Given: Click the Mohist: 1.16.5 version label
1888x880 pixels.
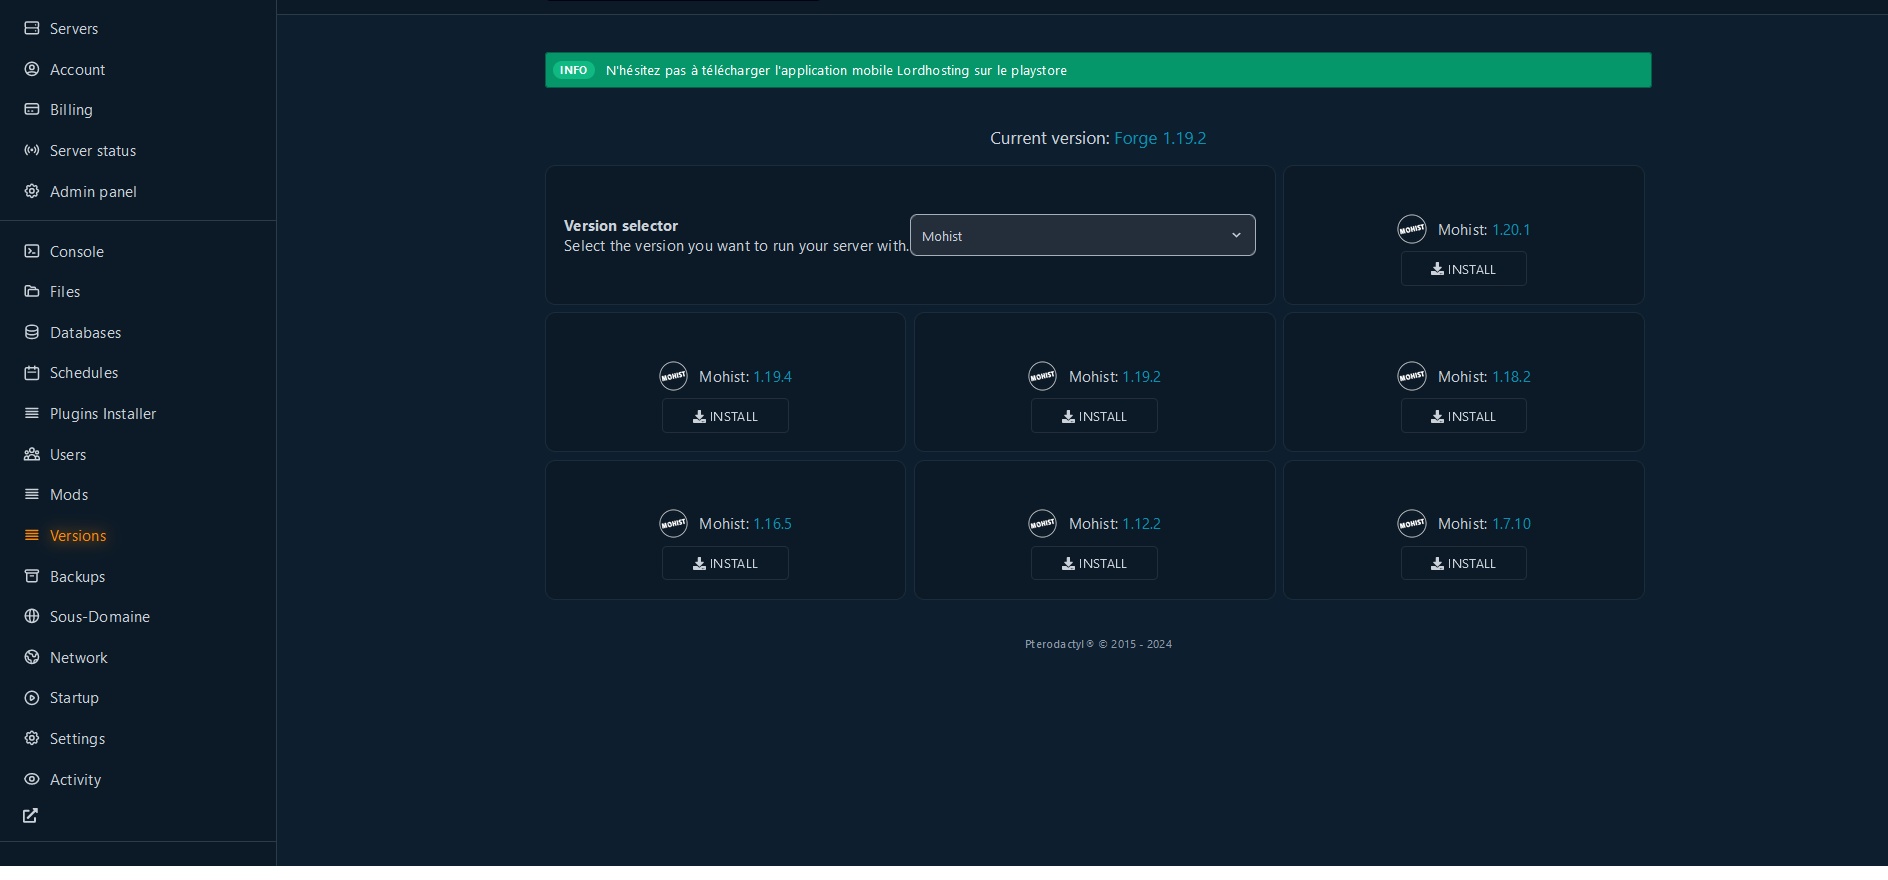Looking at the screenshot, I should (745, 523).
